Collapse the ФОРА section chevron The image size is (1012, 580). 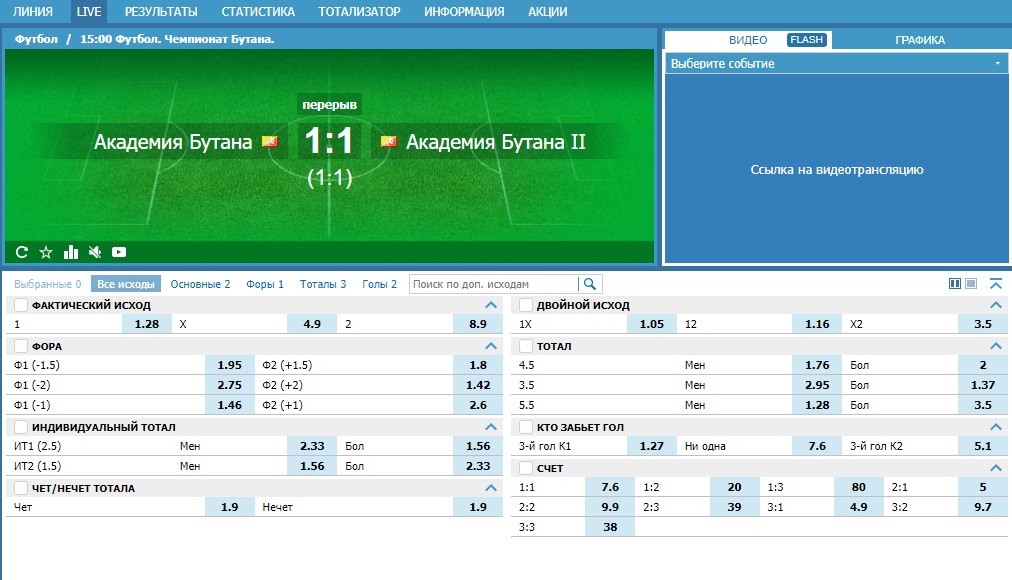[491, 346]
